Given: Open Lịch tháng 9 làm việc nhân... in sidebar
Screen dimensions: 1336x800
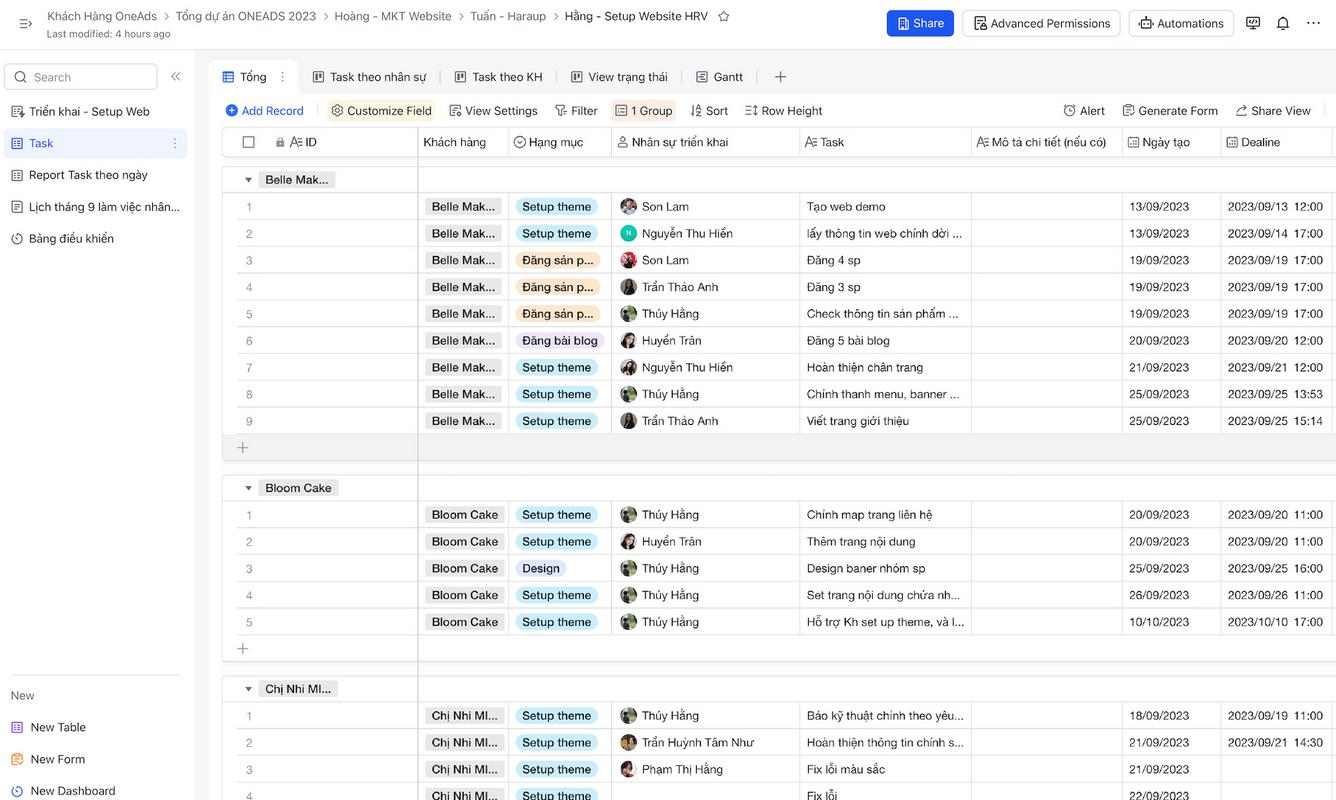Looking at the screenshot, I should pyautogui.click(x=95, y=207).
